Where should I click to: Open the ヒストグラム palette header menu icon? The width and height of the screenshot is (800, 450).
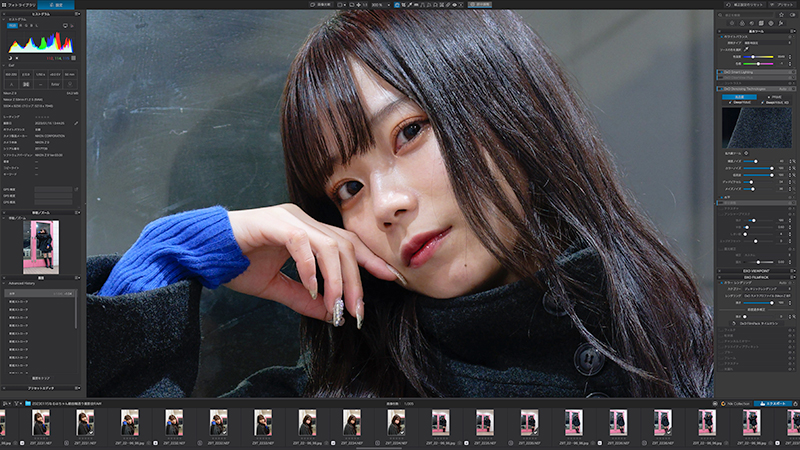tap(78, 14)
